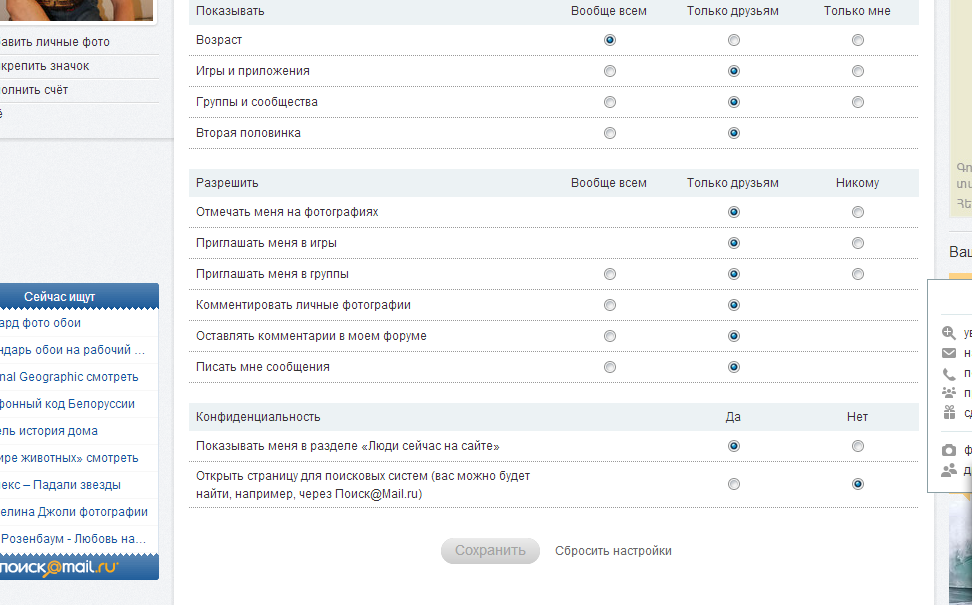The width and height of the screenshot is (972, 605).
Task: Click the magnifier plus icon in right popup
Action: tap(949, 333)
